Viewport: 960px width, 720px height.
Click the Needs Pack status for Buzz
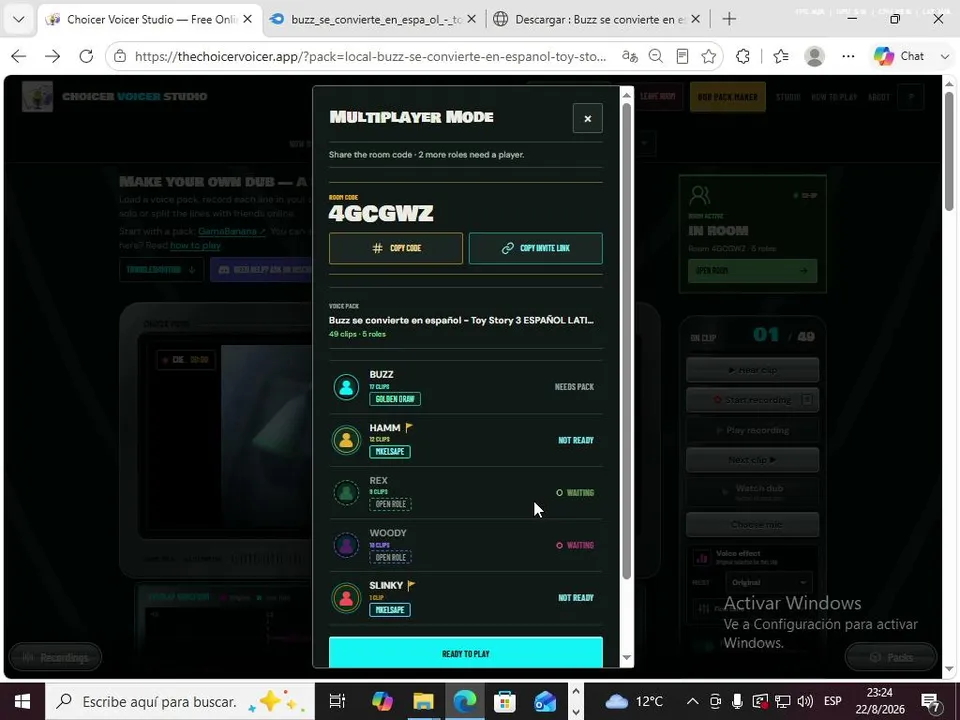(574, 387)
